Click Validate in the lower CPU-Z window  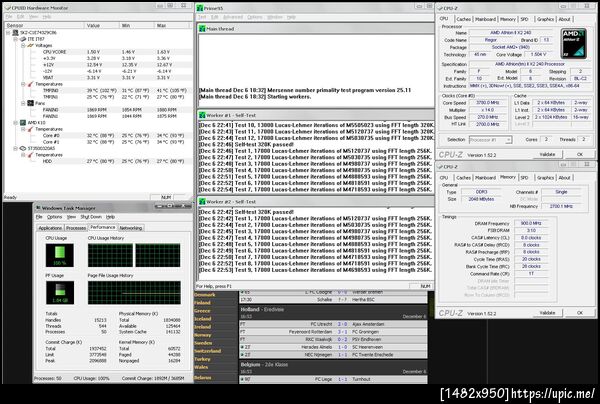click(547, 313)
